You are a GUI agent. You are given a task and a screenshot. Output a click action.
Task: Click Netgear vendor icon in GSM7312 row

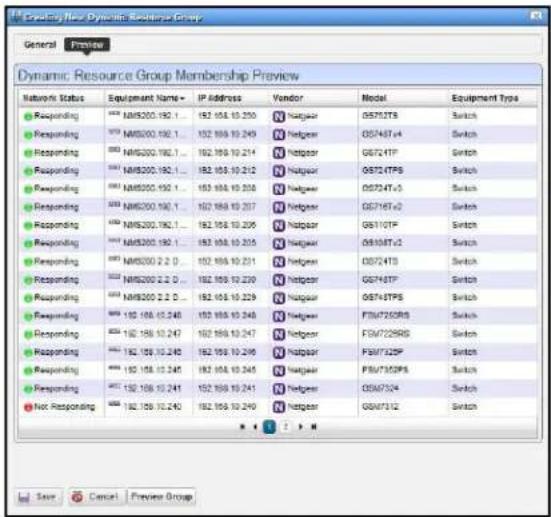click(279, 407)
